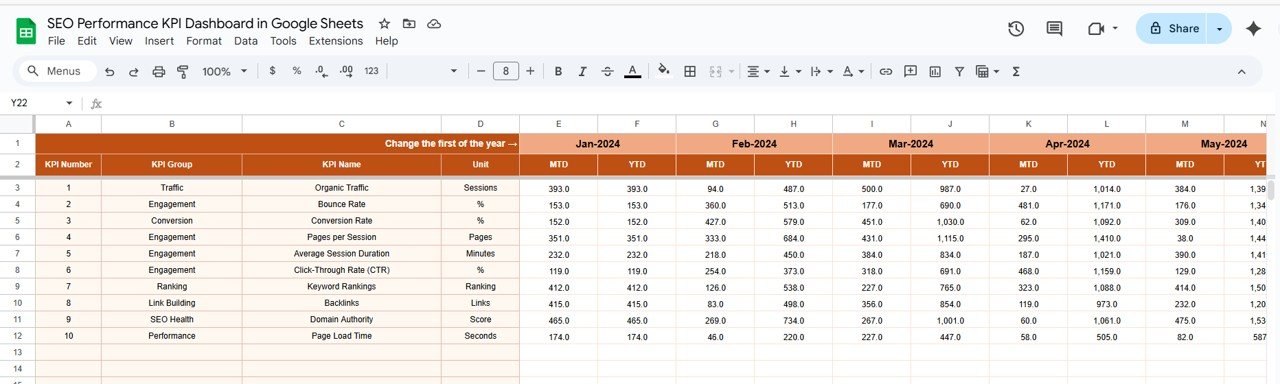The height and width of the screenshot is (384, 1280).
Task: Open the File menu
Action: point(56,41)
